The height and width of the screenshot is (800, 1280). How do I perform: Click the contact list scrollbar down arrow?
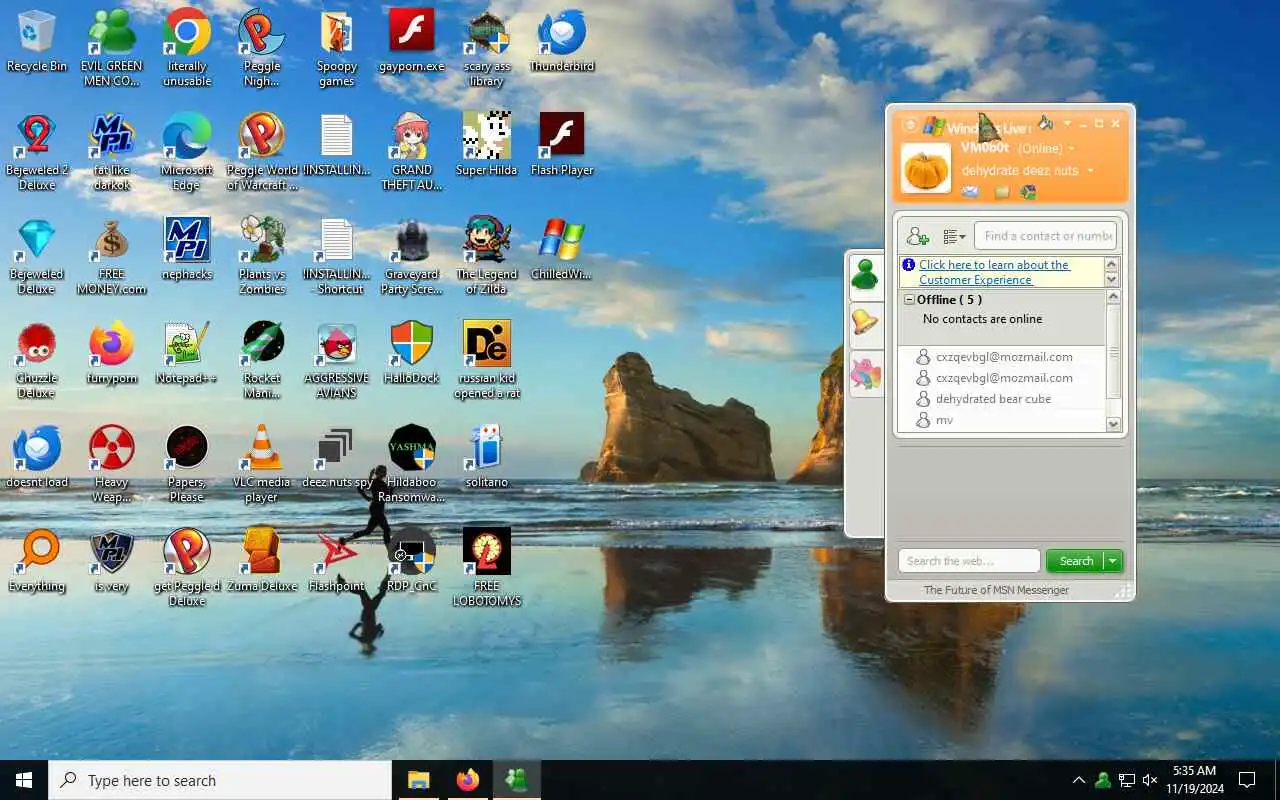tap(1113, 424)
